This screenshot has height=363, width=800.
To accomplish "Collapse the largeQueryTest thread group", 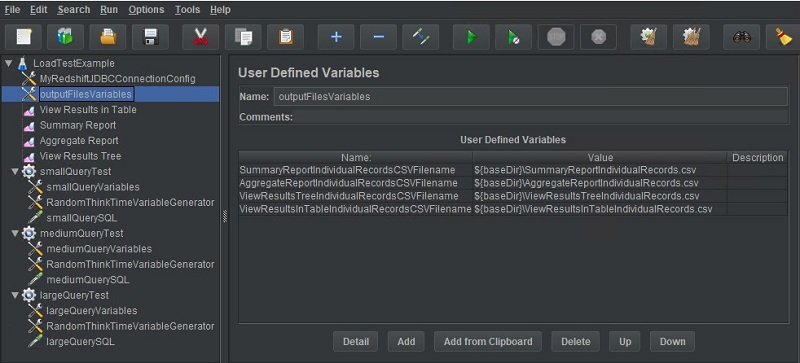I will pyautogui.click(x=15, y=295).
